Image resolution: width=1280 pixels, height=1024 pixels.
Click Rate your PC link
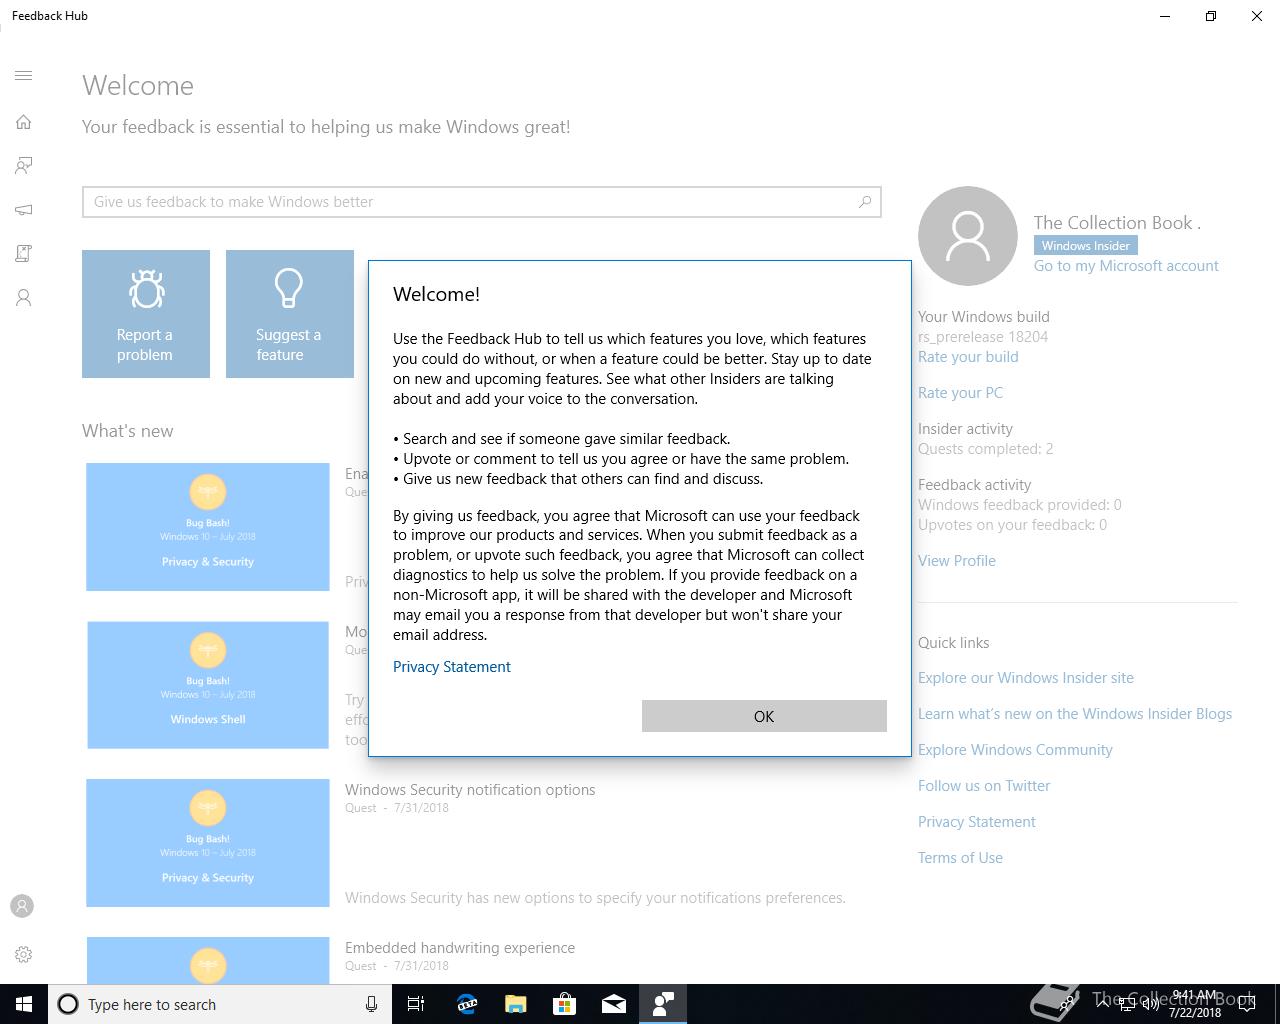pos(960,393)
